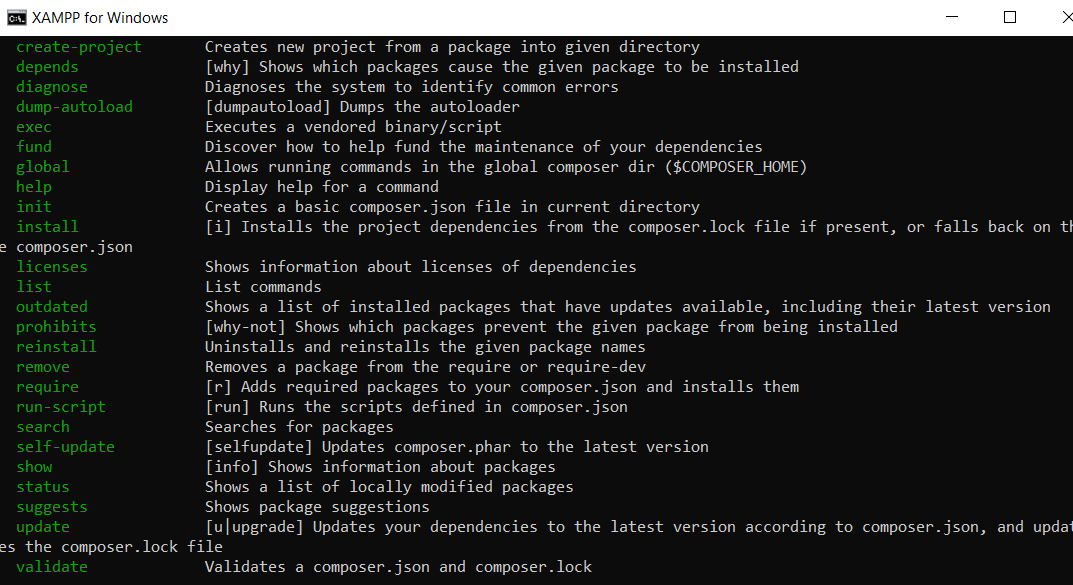The width and height of the screenshot is (1073, 585).
Task: Maximize the XAMPP console window
Action: click(x=1009, y=17)
